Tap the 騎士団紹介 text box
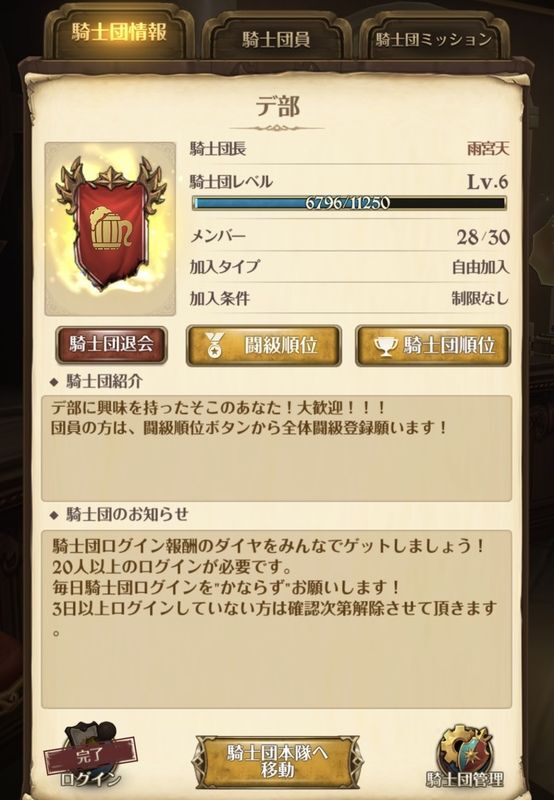The width and height of the screenshot is (554, 800). 276,448
